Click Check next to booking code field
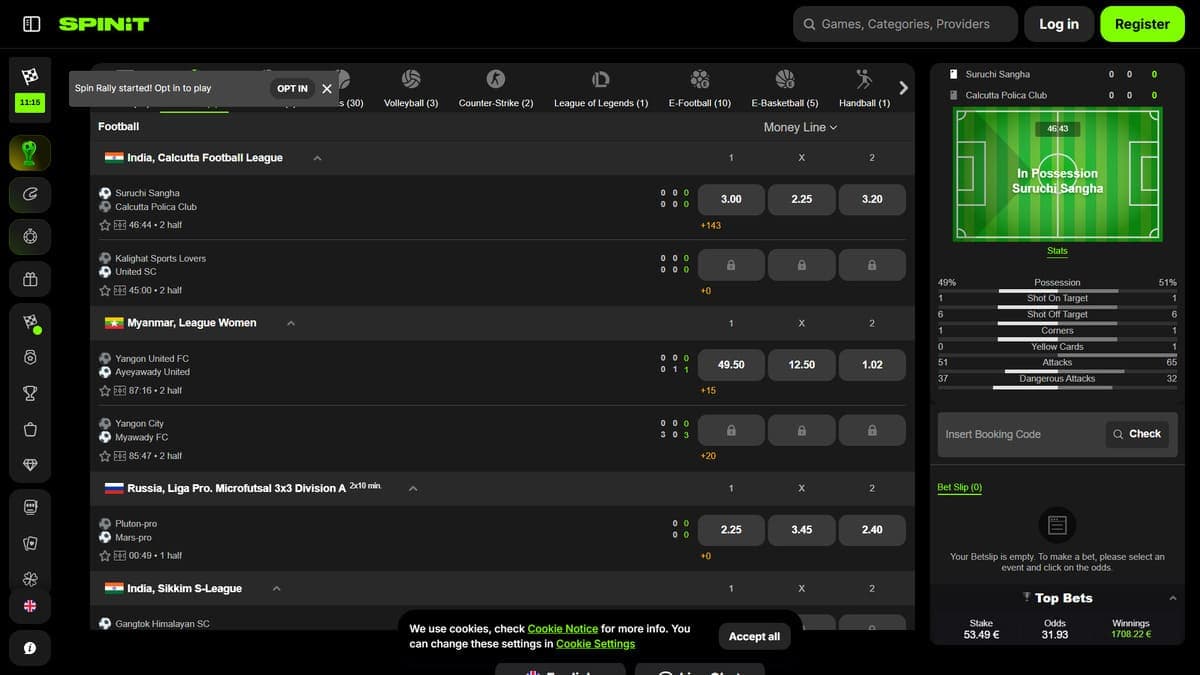 [x=1137, y=434]
